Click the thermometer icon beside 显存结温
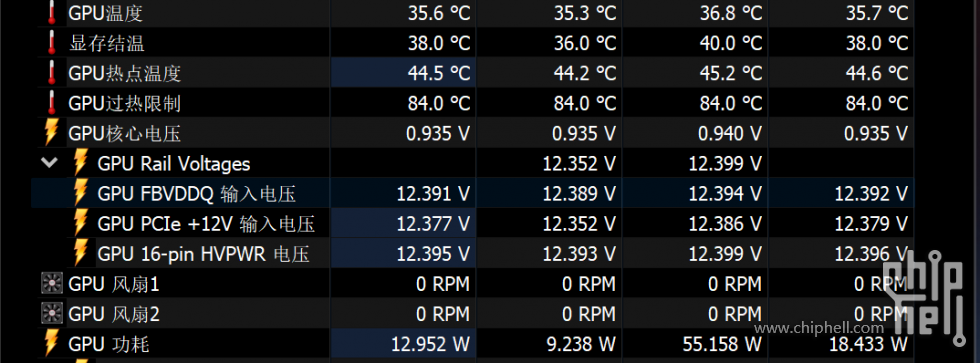Viewport: 980px width, 363px height. point(51,42)
